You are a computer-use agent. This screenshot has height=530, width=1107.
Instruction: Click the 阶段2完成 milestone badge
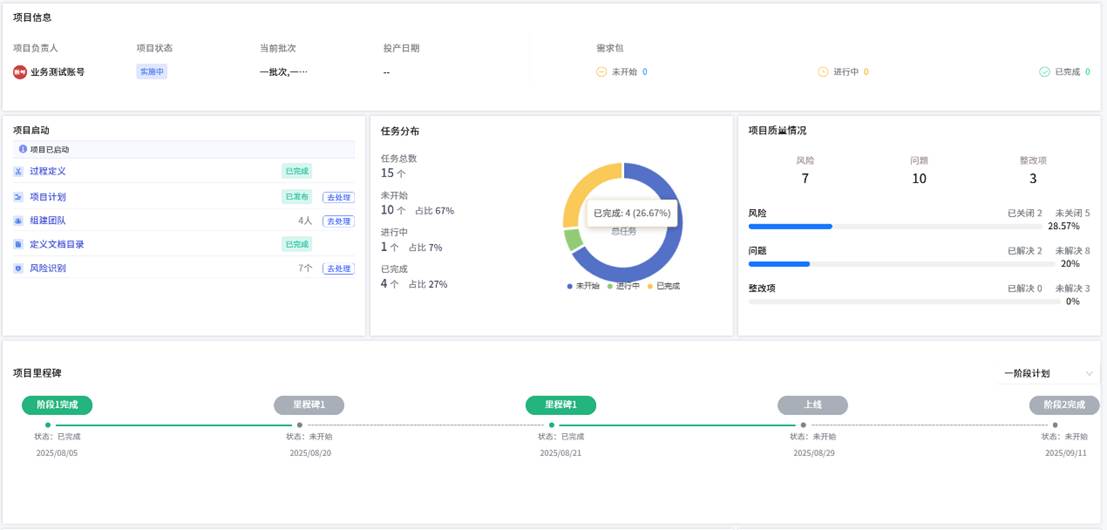pos(1065,405)
